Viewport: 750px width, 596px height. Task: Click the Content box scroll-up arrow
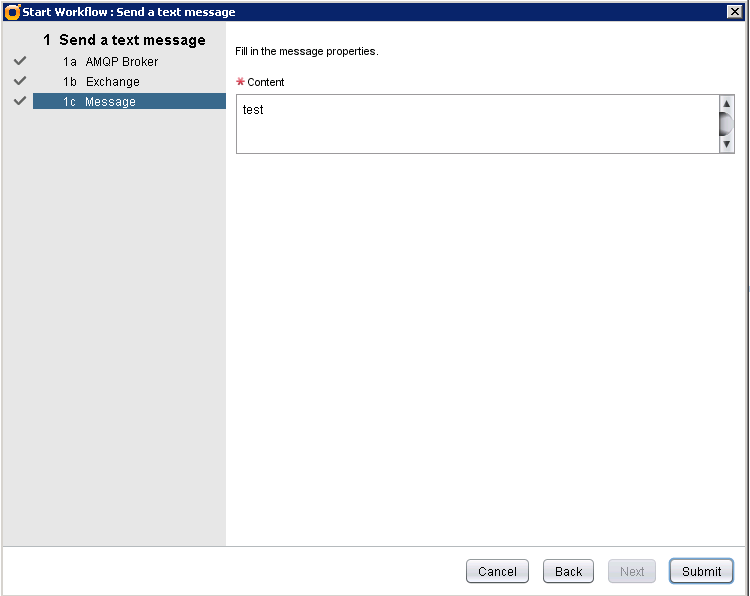(727, 104)
